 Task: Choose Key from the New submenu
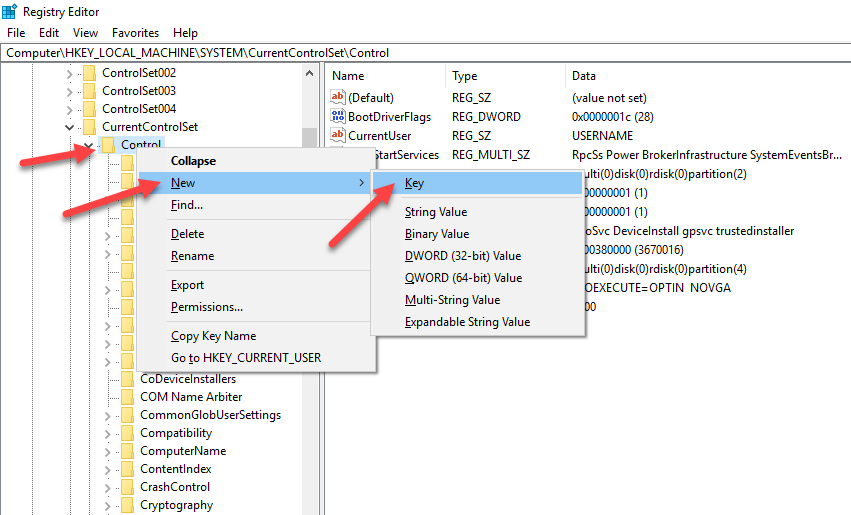[x=414, y=183]
